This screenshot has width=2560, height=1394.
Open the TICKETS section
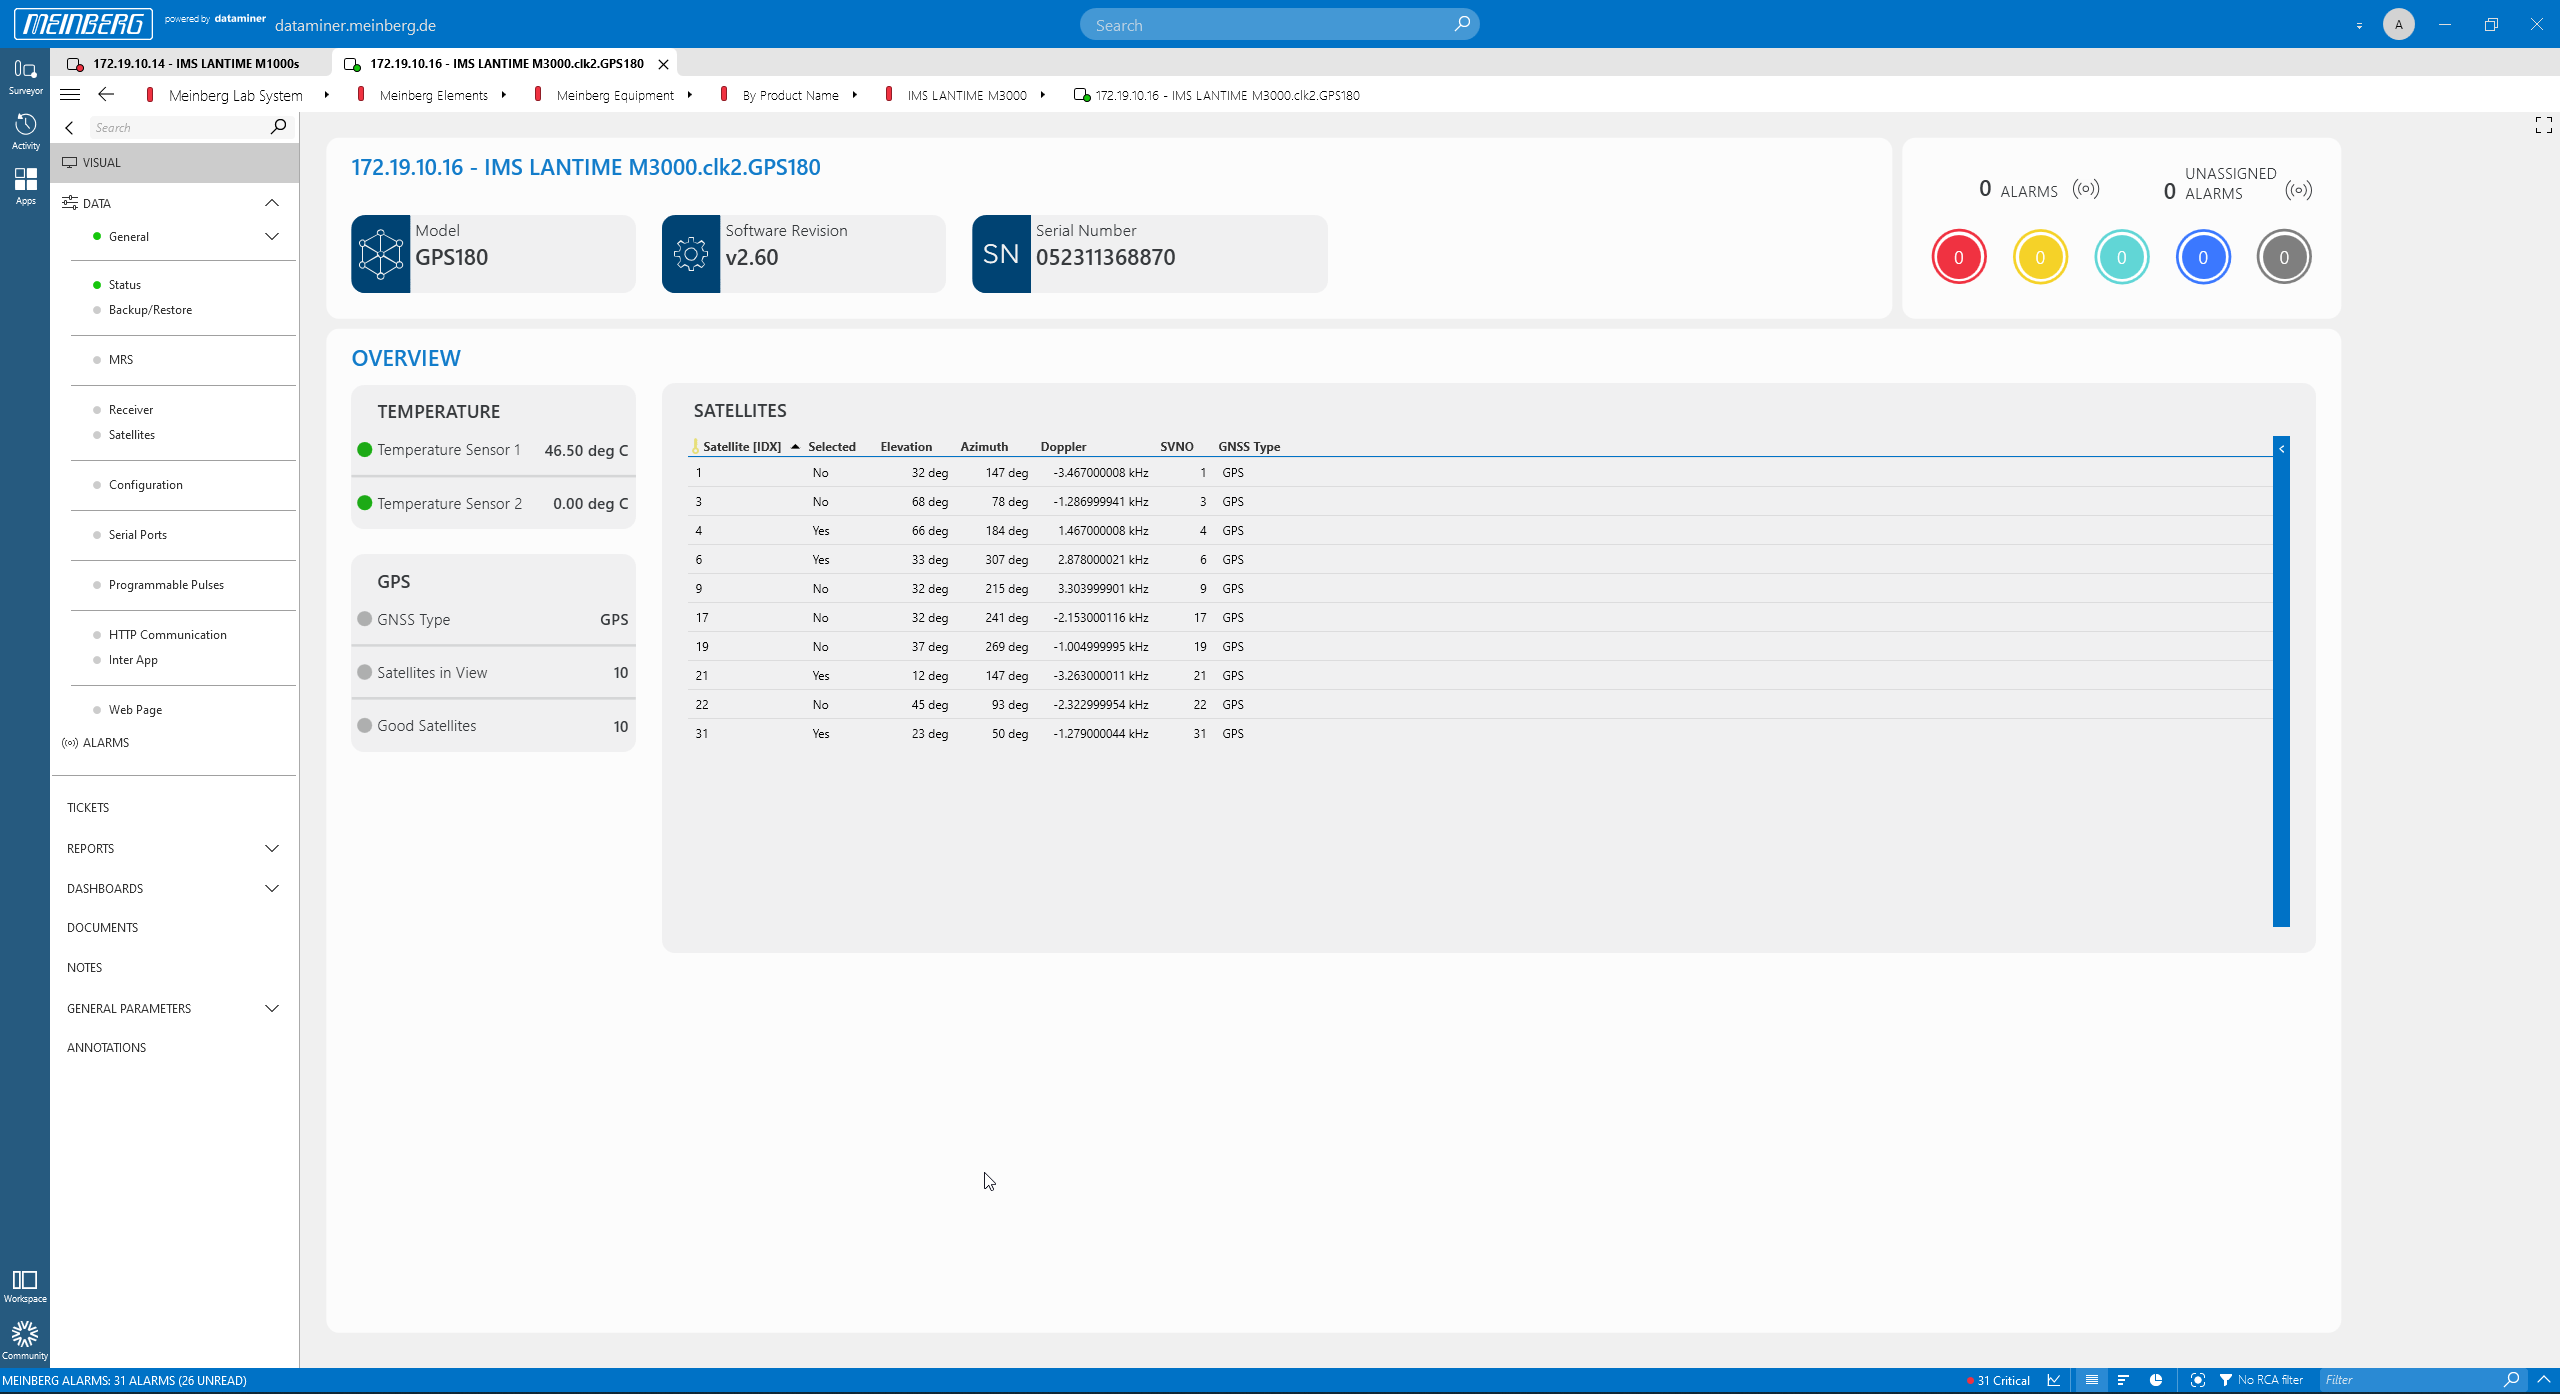point(88,808)
